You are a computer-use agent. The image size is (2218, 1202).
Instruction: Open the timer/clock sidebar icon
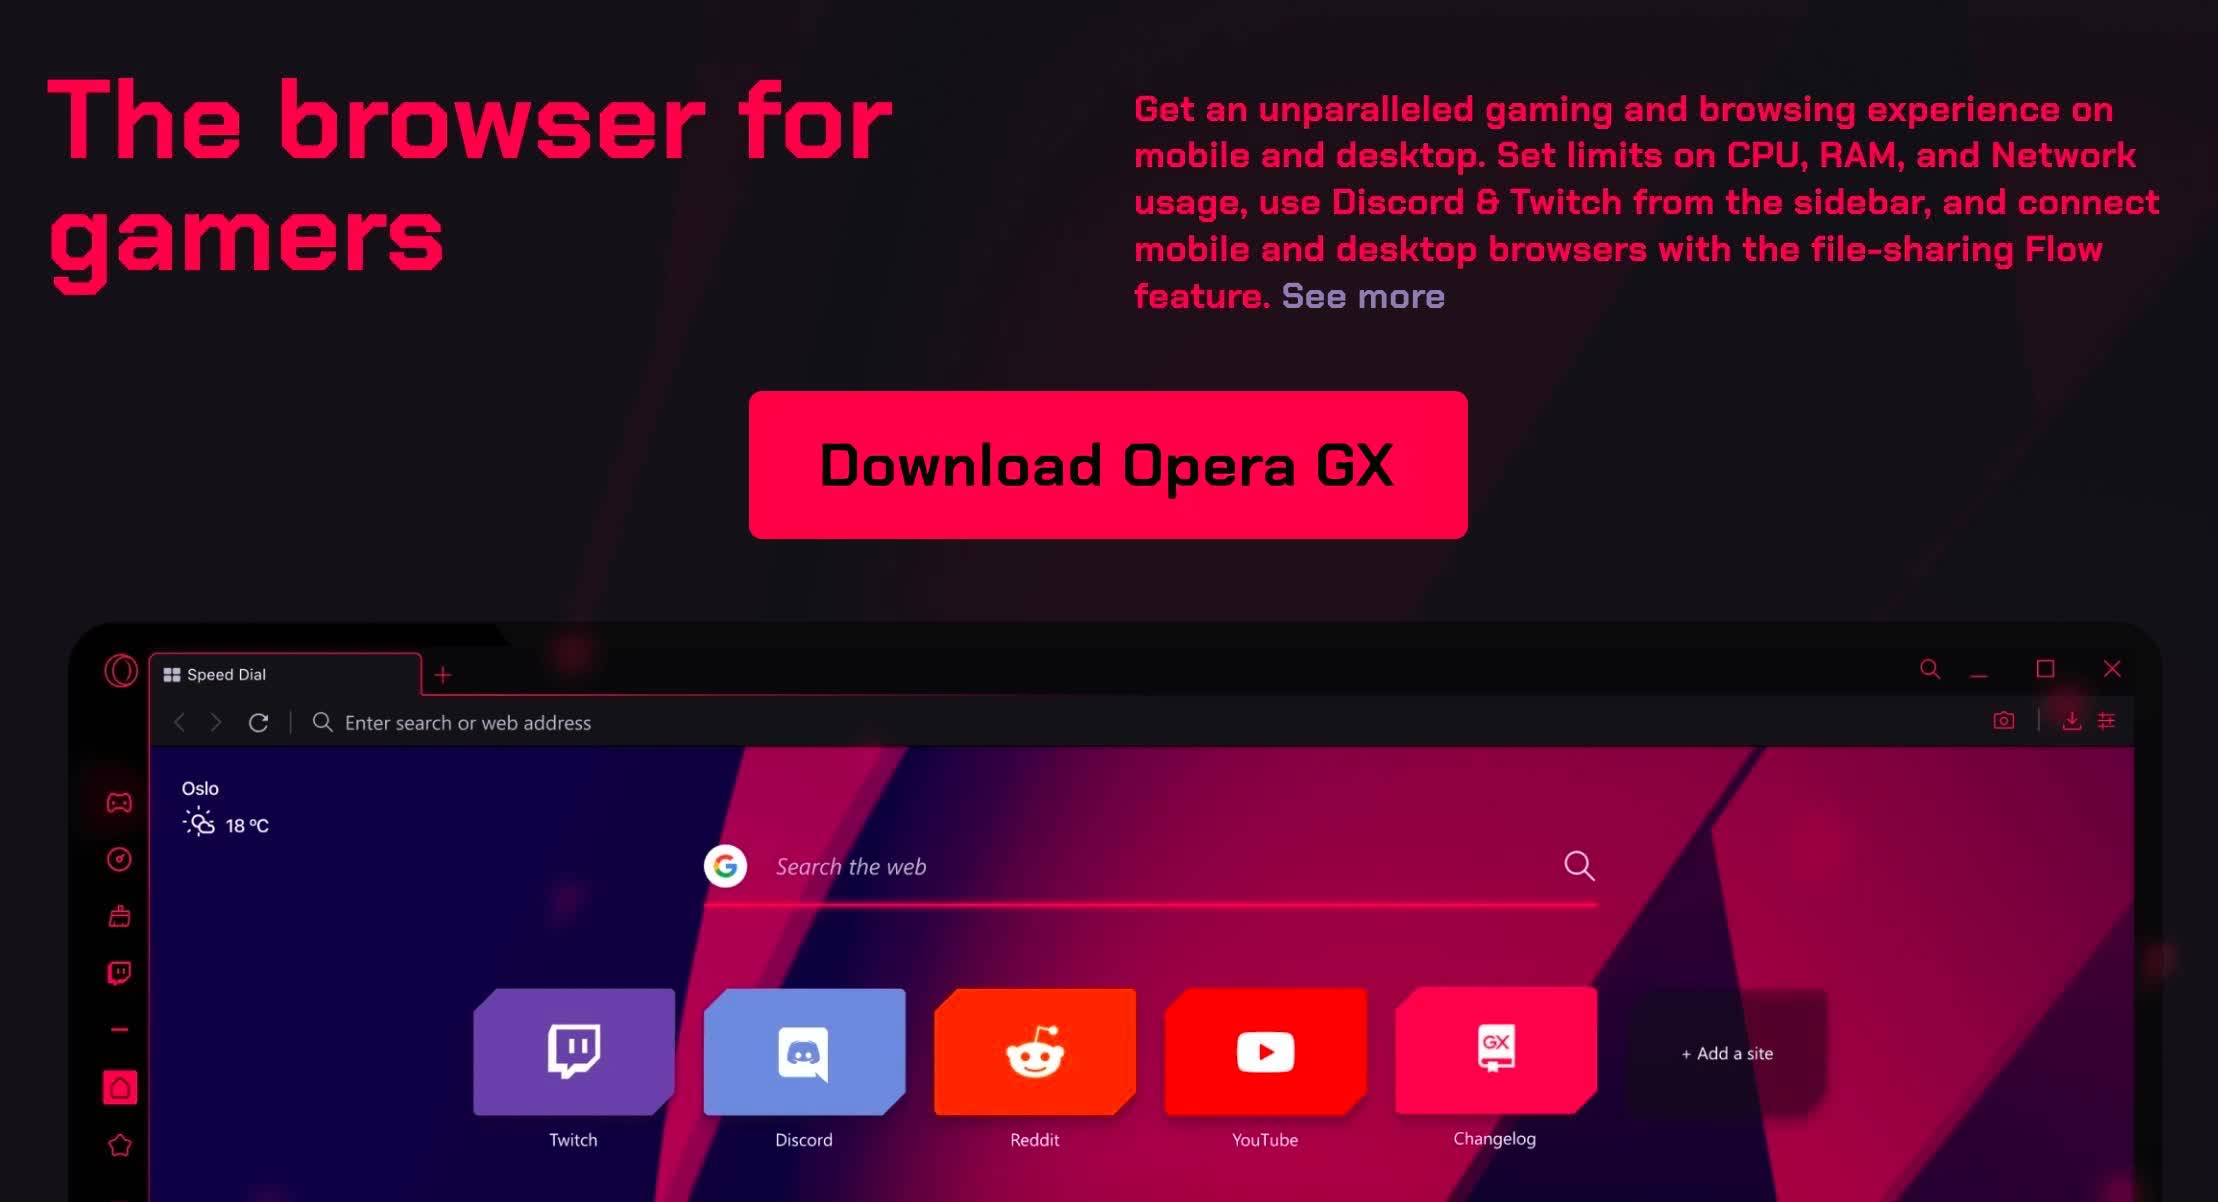click(x=118, y=859)
